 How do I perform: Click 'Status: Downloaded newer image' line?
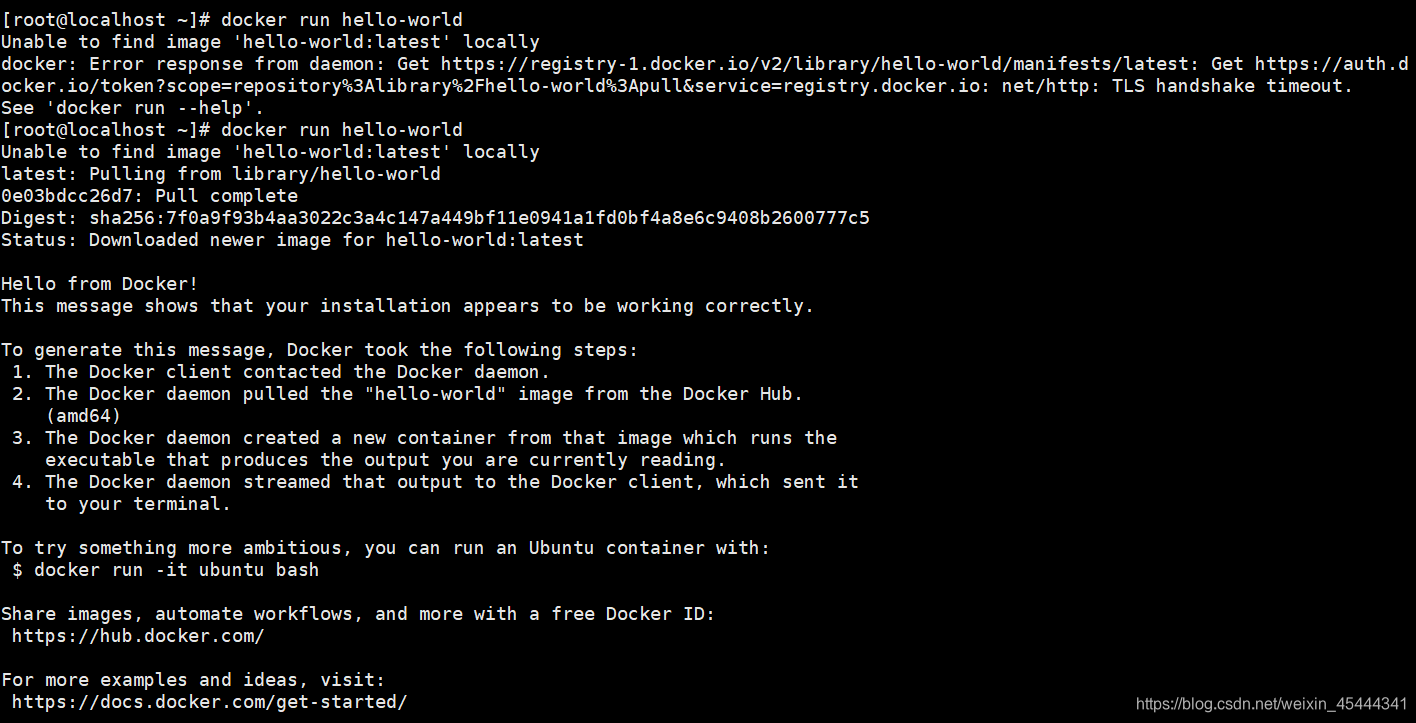(292, 240)
